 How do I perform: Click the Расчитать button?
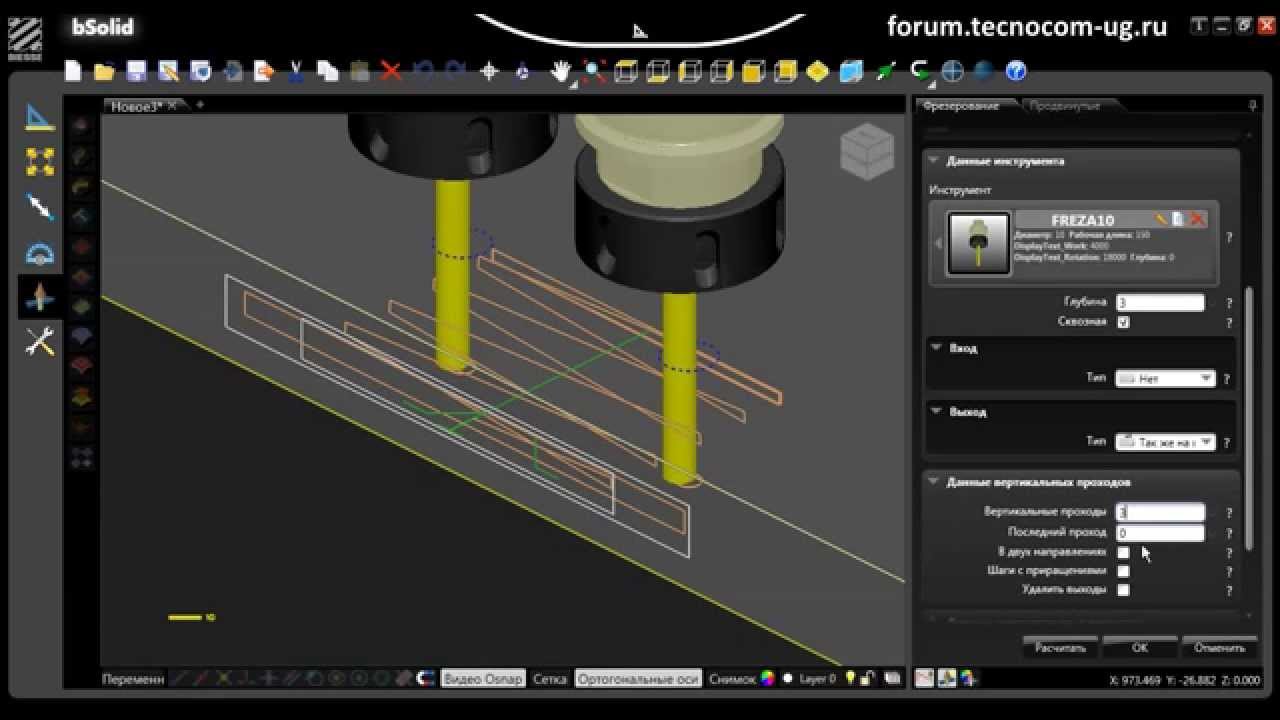[1060, 647]
